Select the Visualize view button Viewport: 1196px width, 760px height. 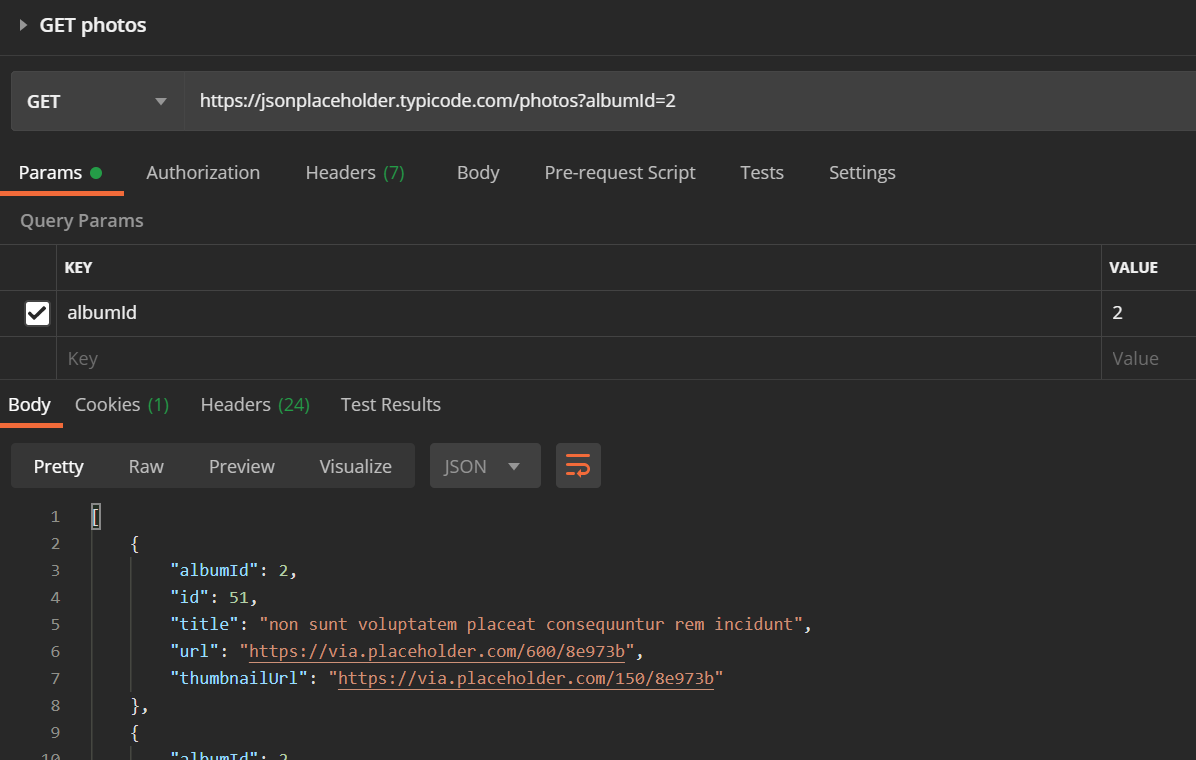[x=355, y=466]
